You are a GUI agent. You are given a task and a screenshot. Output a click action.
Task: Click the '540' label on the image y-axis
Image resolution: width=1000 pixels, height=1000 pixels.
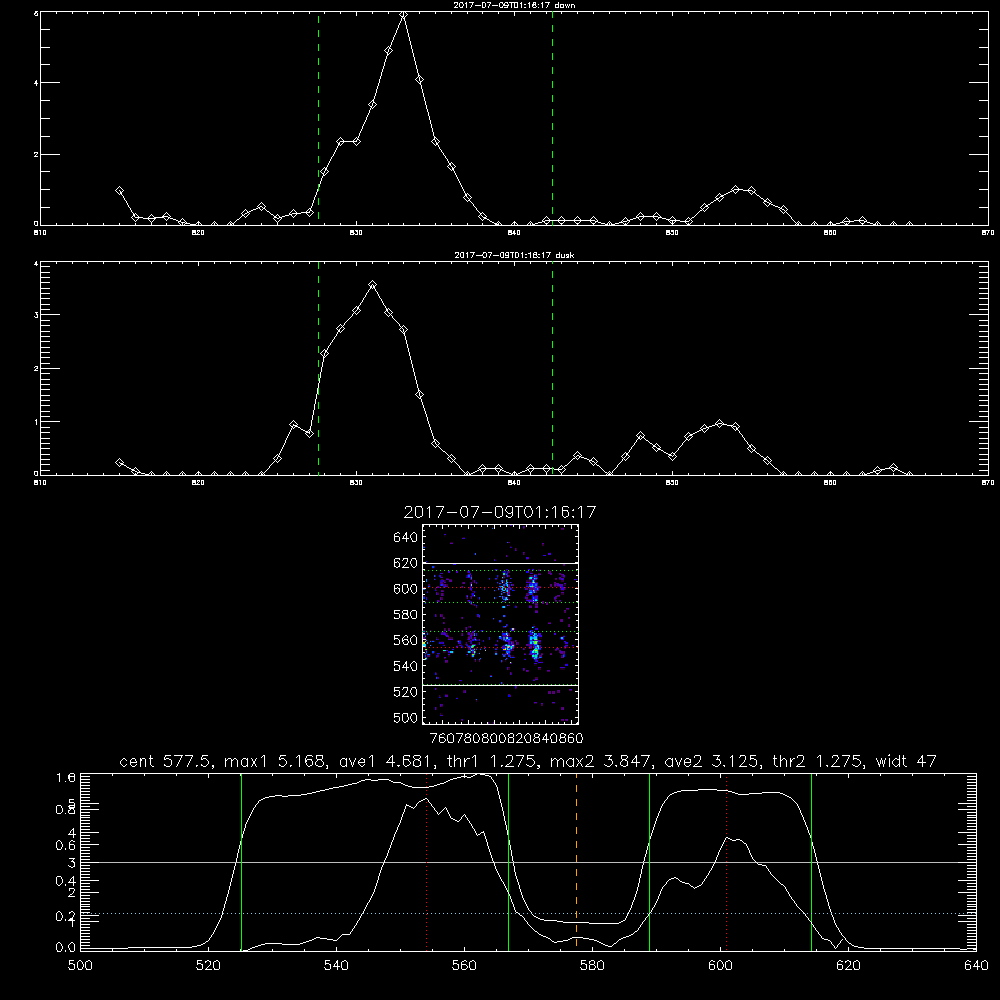coord(406,666)
